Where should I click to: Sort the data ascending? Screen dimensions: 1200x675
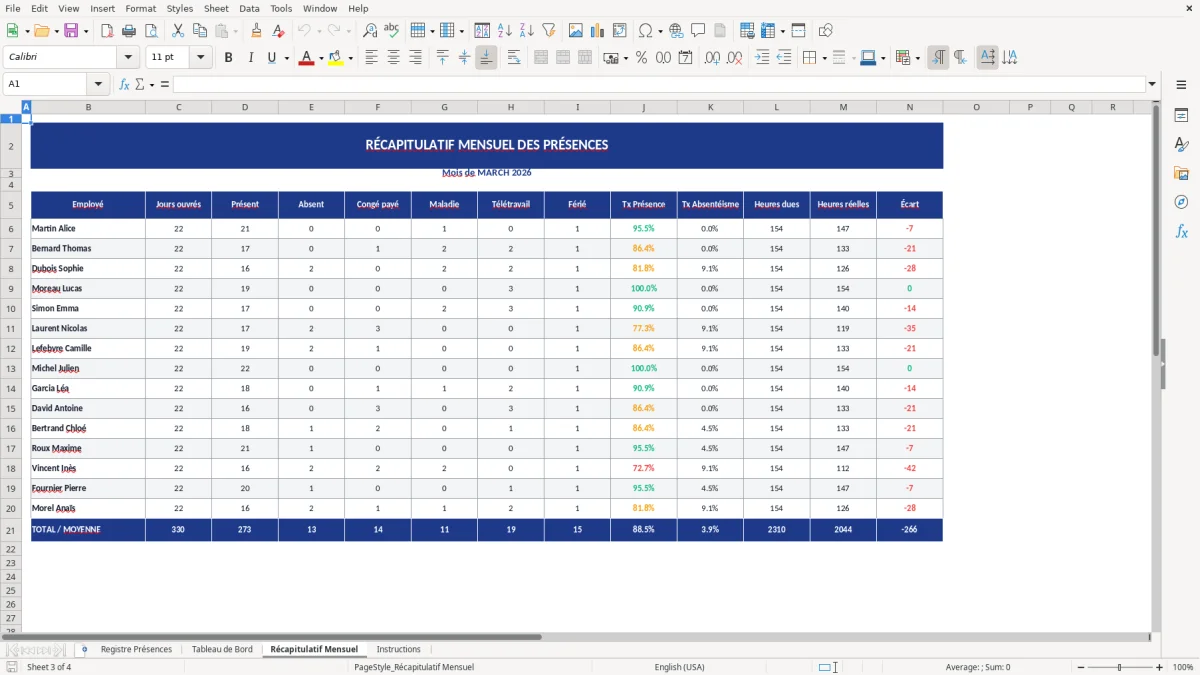(505, 30)
